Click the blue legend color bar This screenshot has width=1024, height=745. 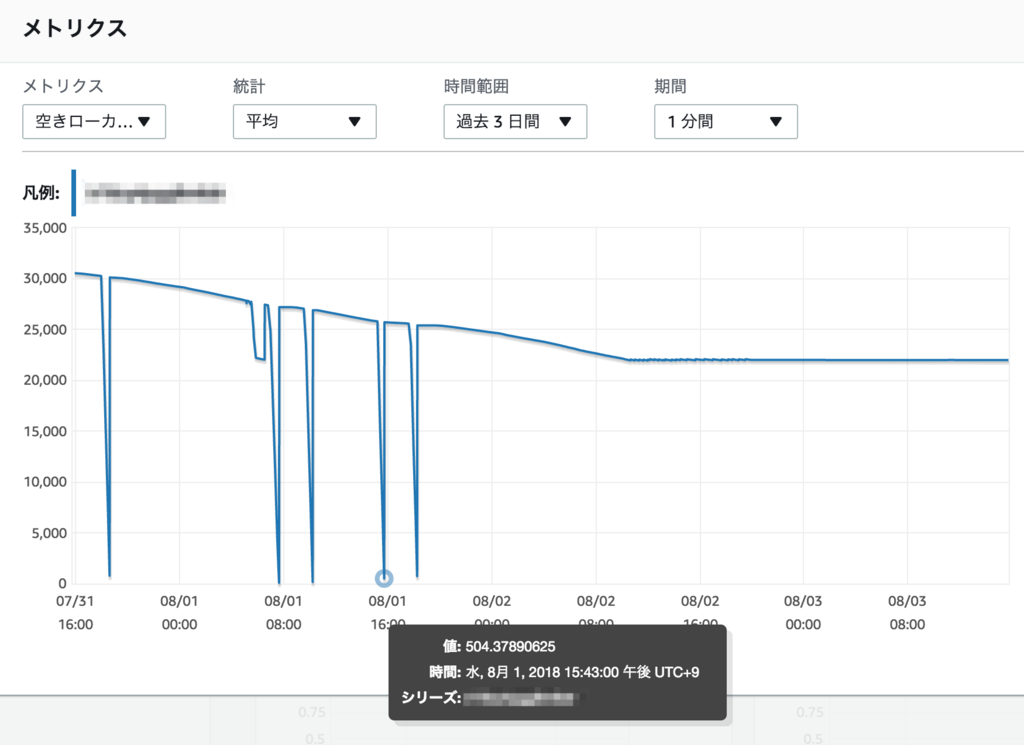click(74, 193)
